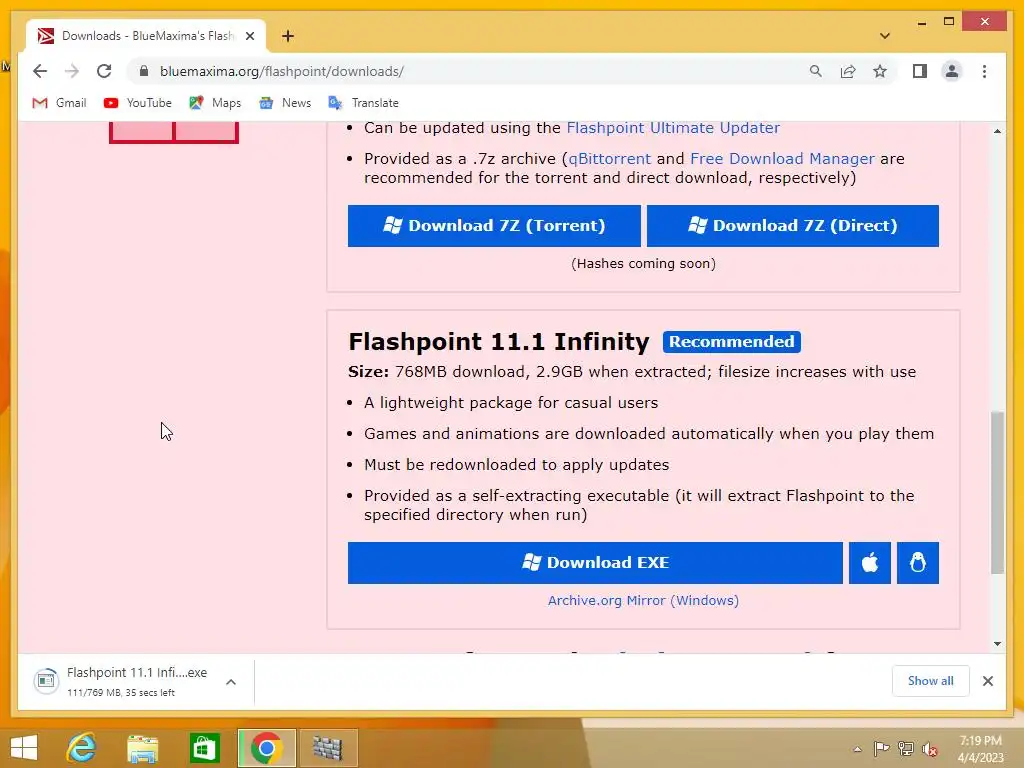Switch to Chrome in taskbar
The image size is (1024, 768).
click(266, 748)
